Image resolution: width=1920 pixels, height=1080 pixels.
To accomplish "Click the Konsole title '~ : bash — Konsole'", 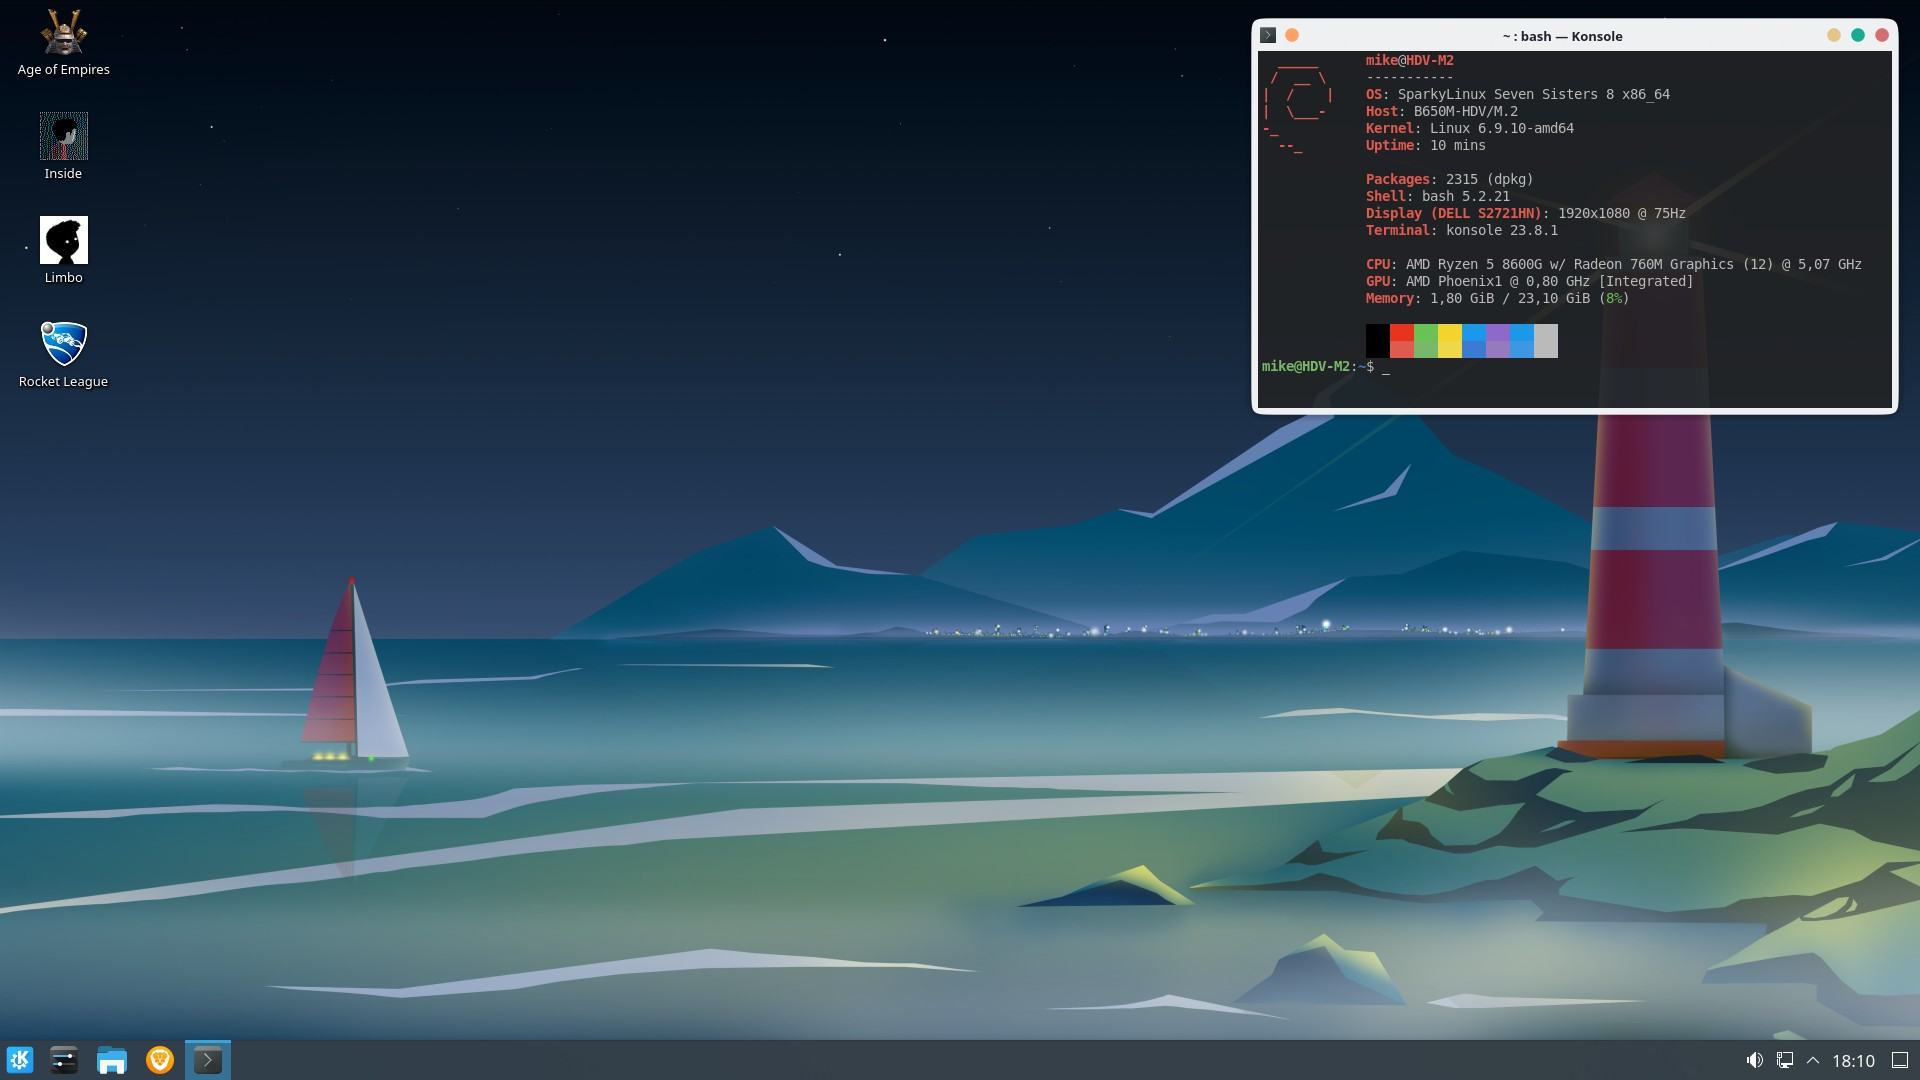I will (x=1562, y=36).
